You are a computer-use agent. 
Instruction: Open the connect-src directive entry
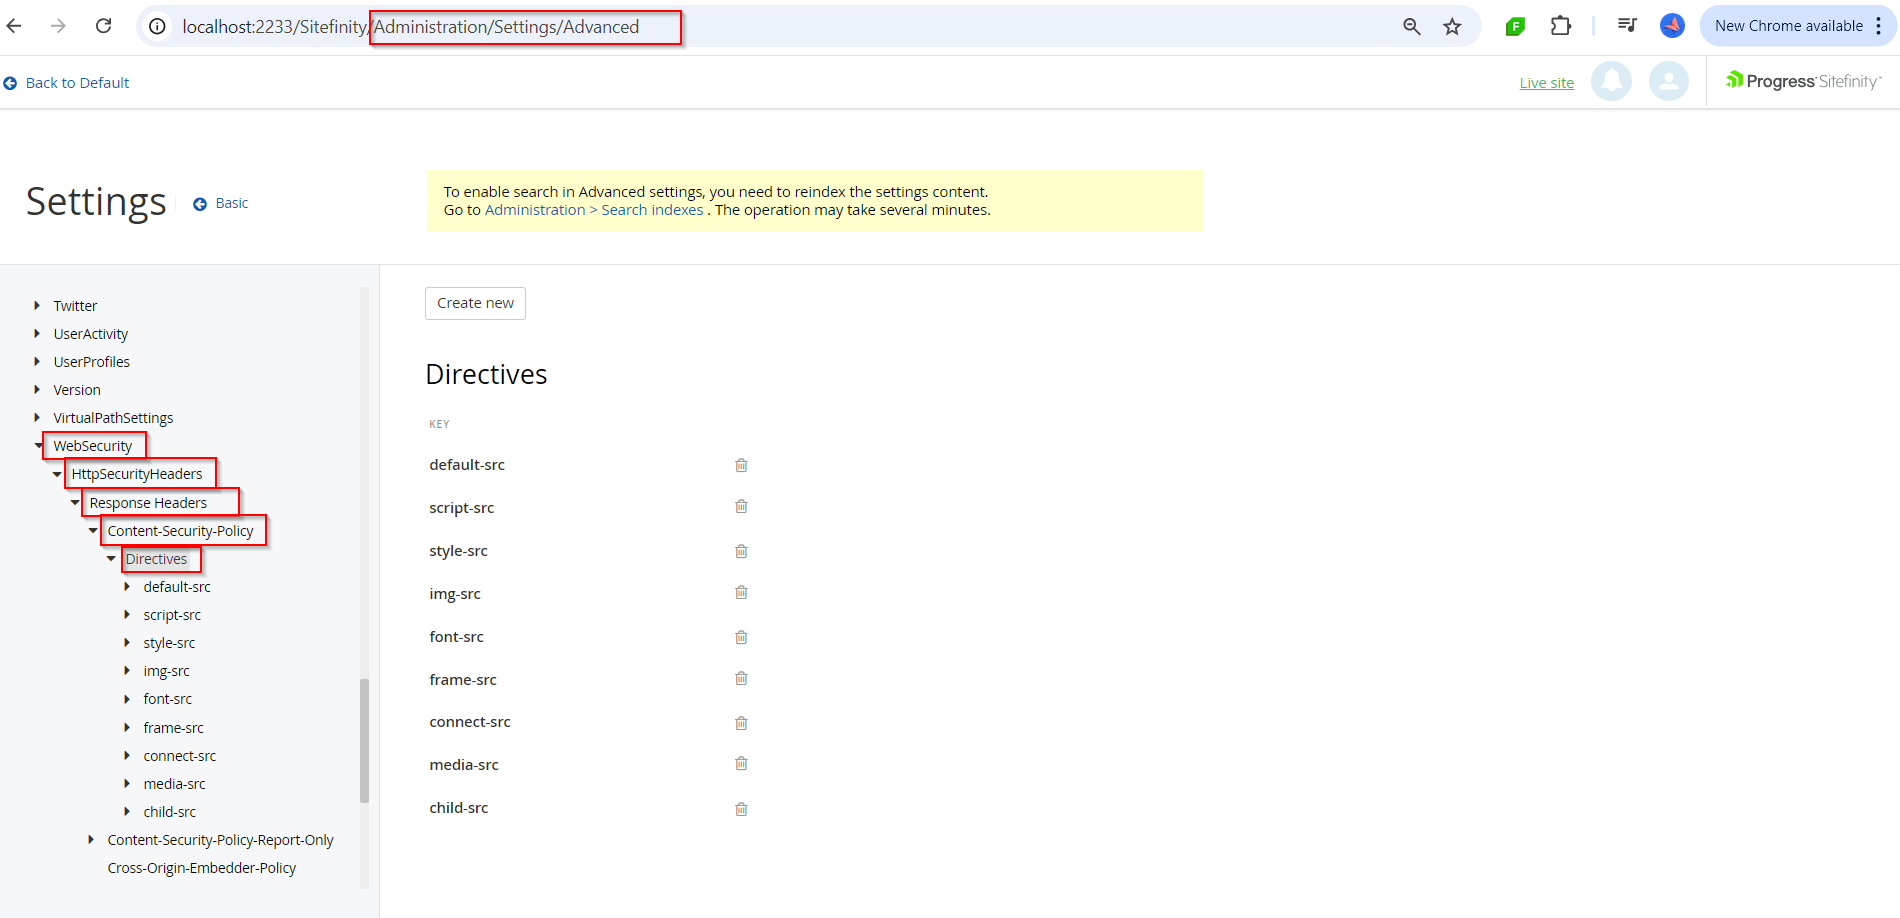tap(470, 722)
